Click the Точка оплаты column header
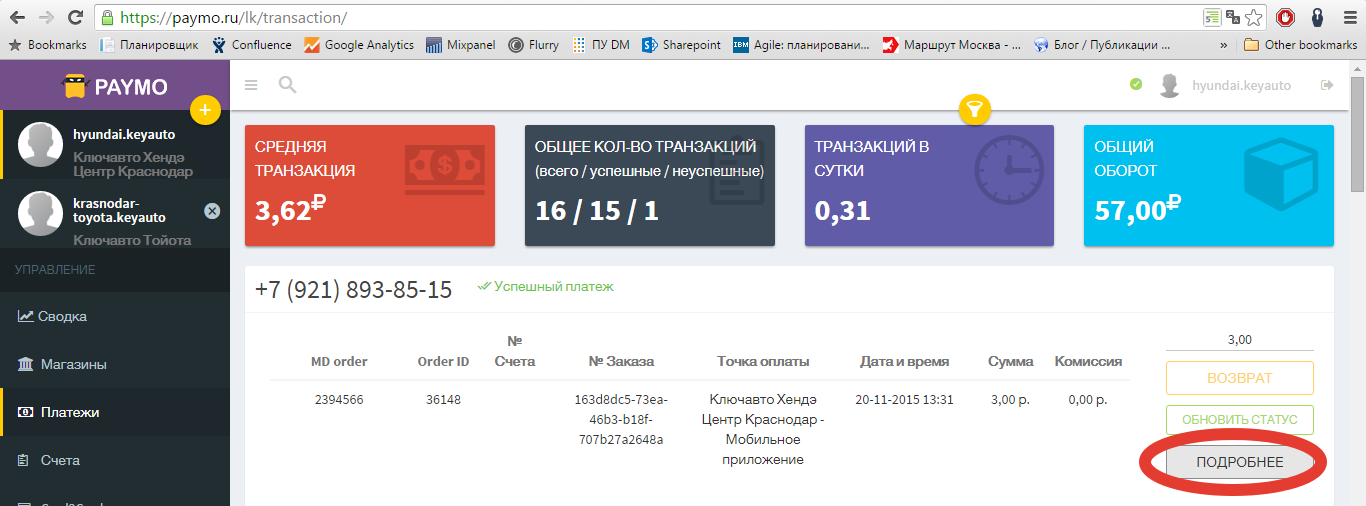Image resolution: width=1366 pixels, height=506 pixels. click(x=763, y=361)
